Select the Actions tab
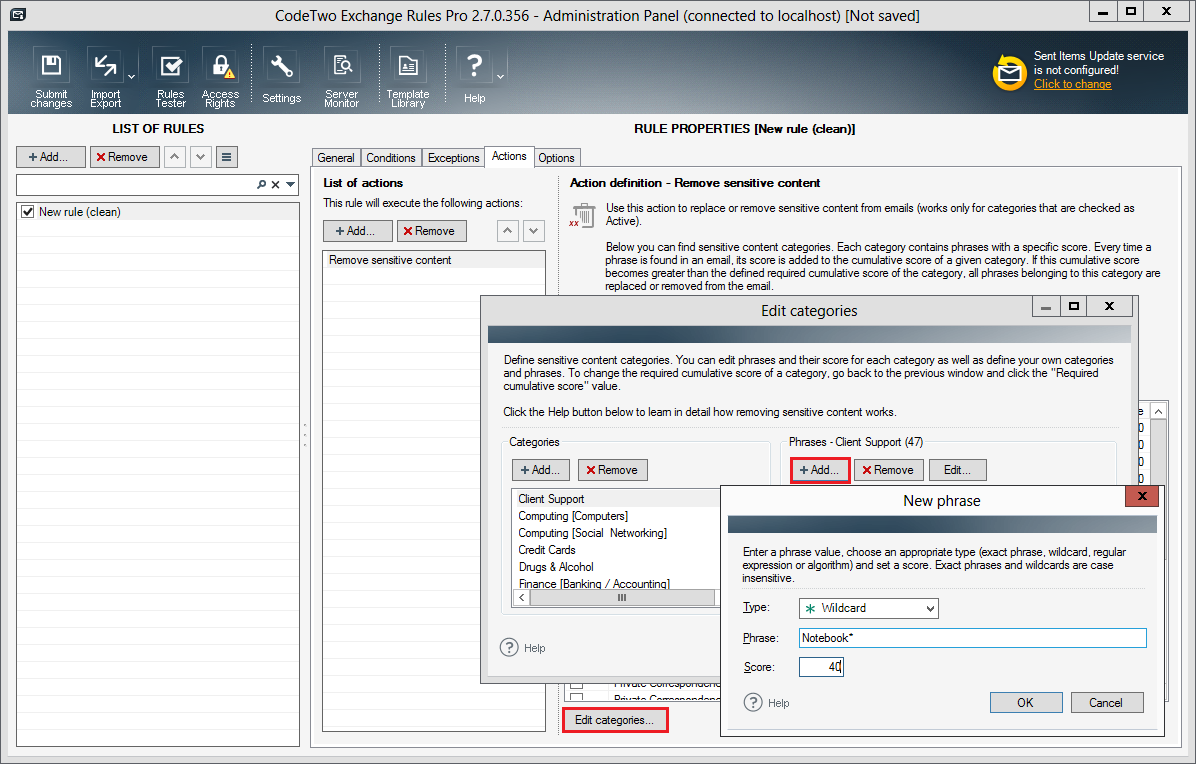 click(x=509, y=156)
